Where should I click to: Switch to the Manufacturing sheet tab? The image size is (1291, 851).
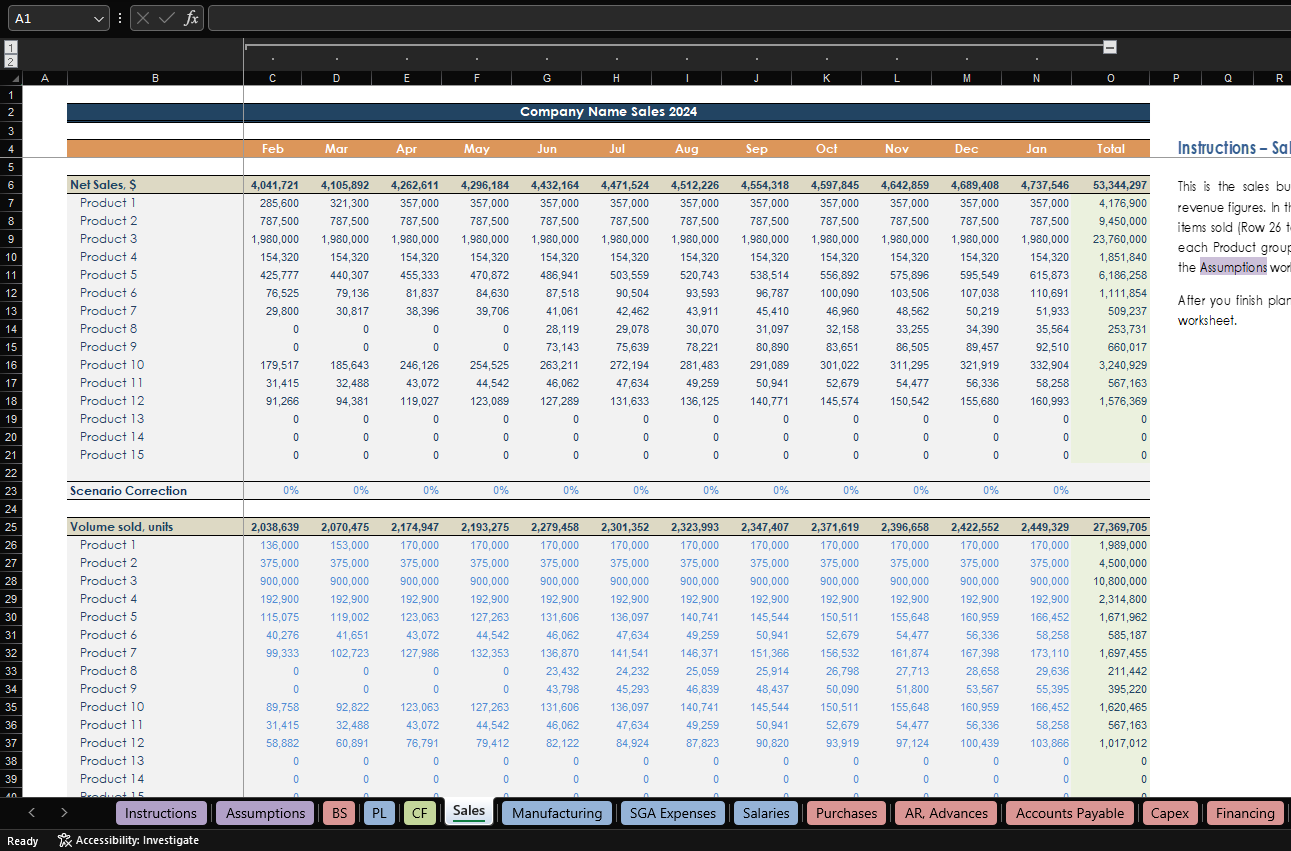557,813
